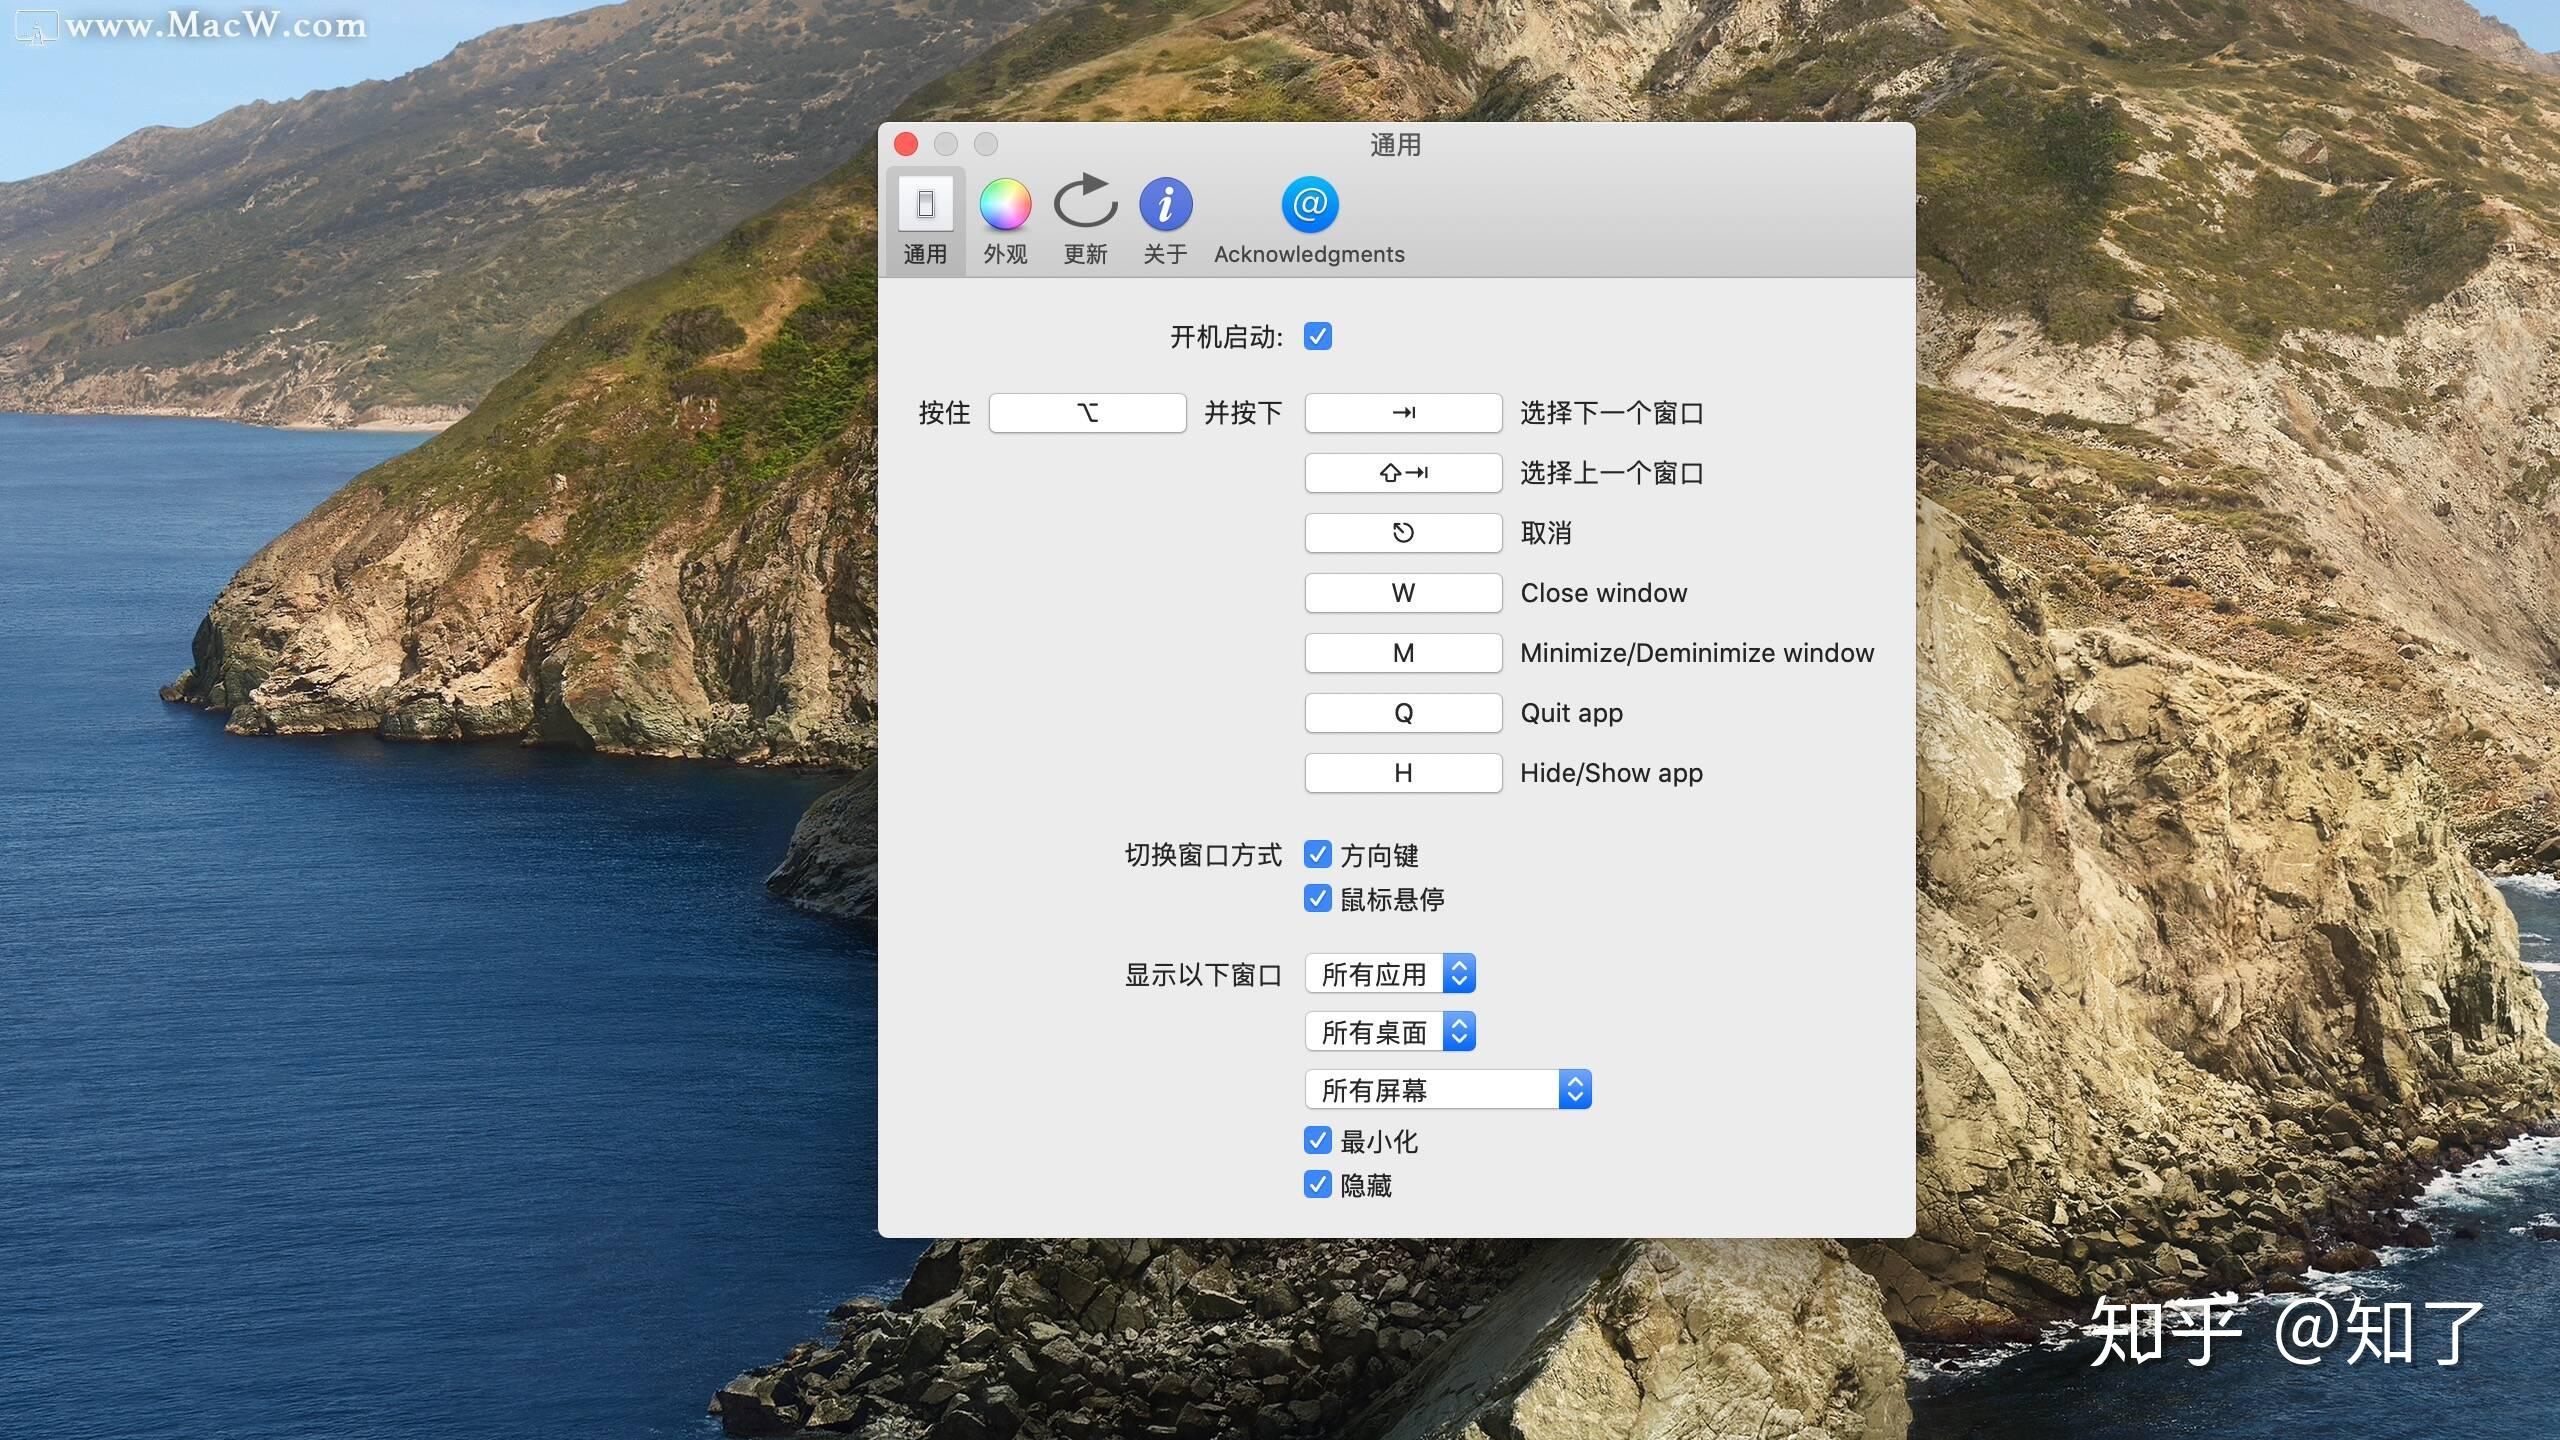
Task: Uncheck the 鼠标悬停 option
Action: click(x=1318, y=898)
